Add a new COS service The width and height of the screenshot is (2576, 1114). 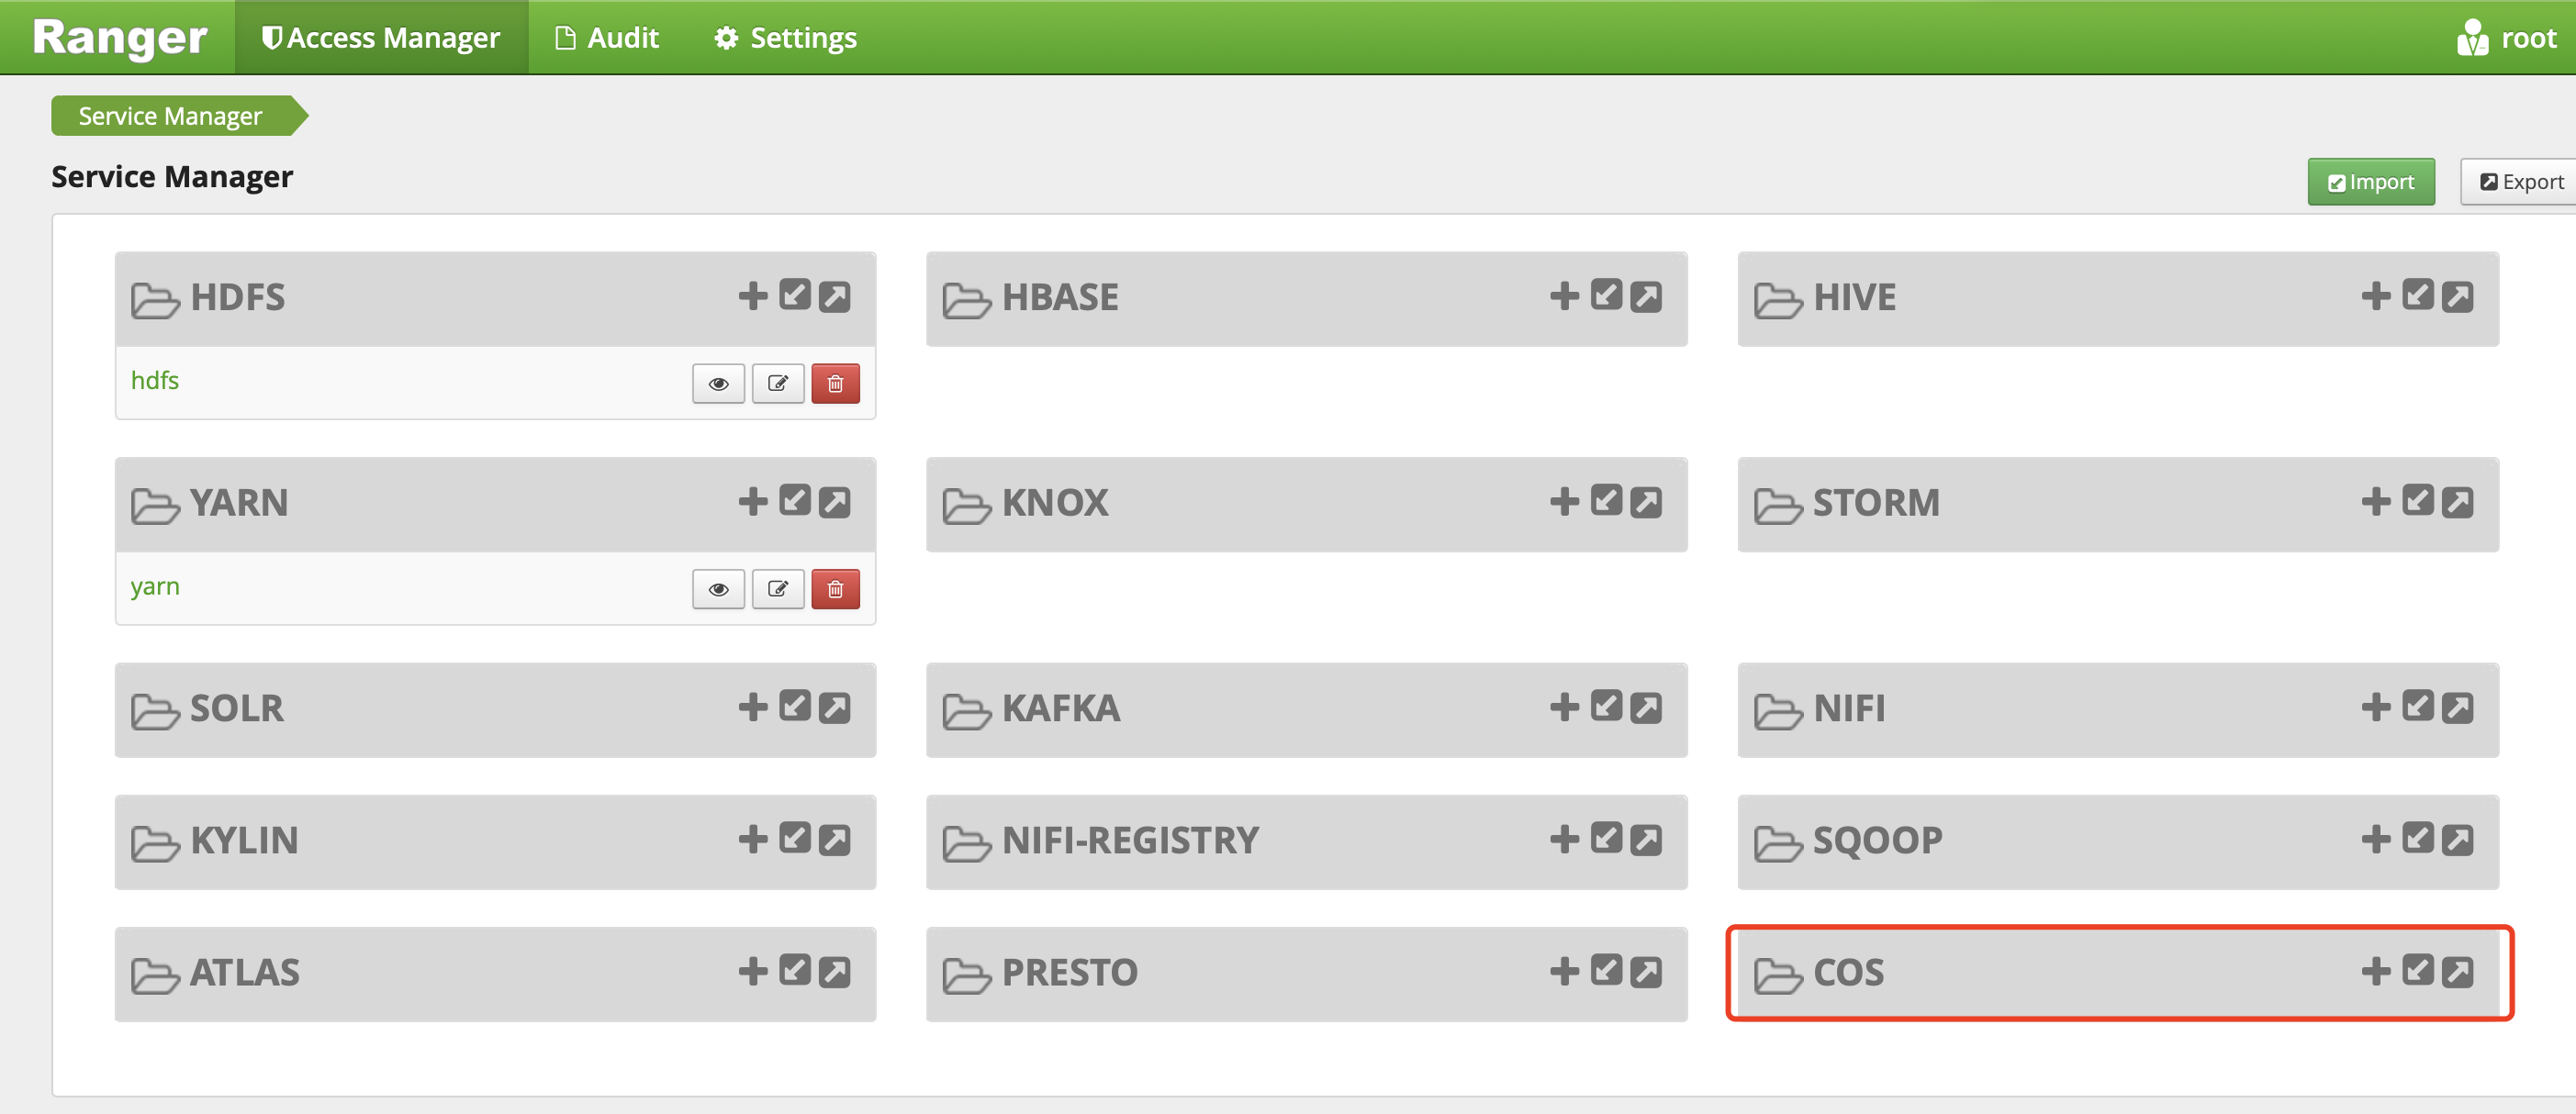[2375, 971]
